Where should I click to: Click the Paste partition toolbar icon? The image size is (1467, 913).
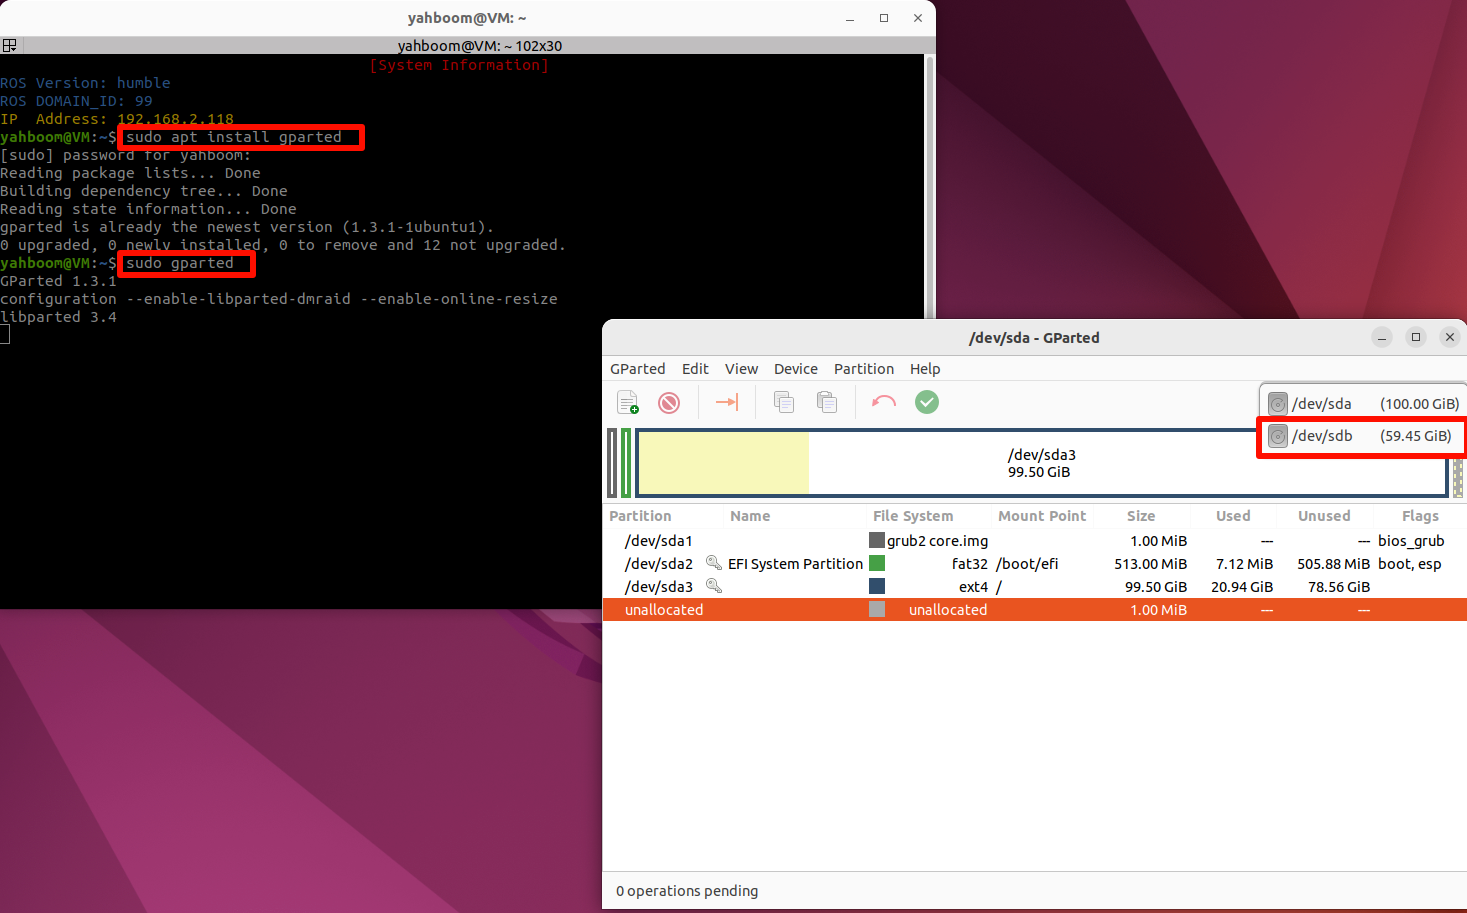click(827, 402)
